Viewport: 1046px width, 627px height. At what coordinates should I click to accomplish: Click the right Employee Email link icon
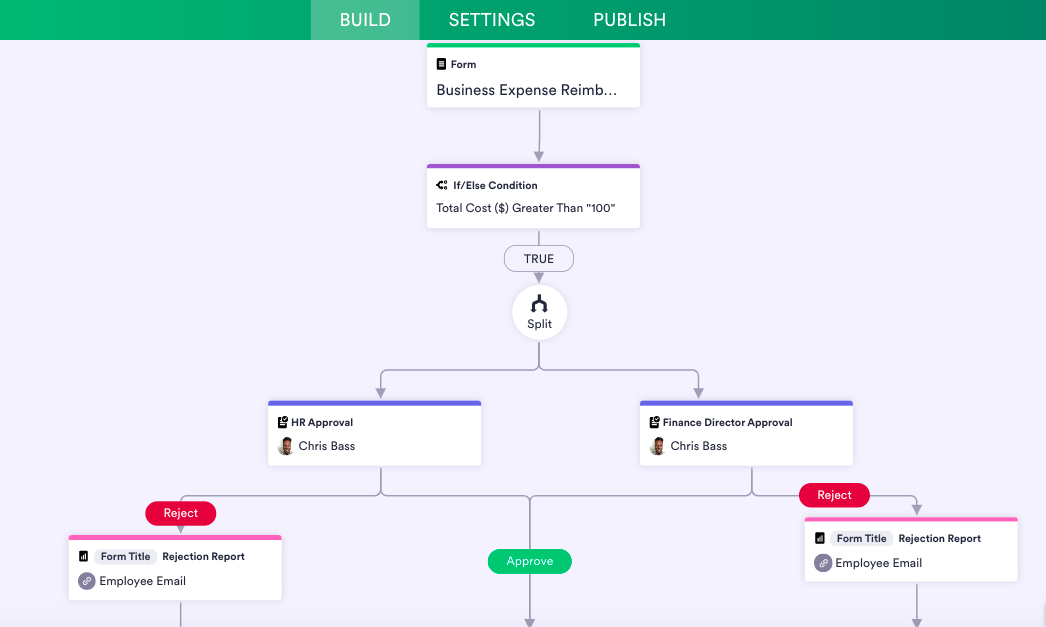pyautogui.click(x=823, y=563)
